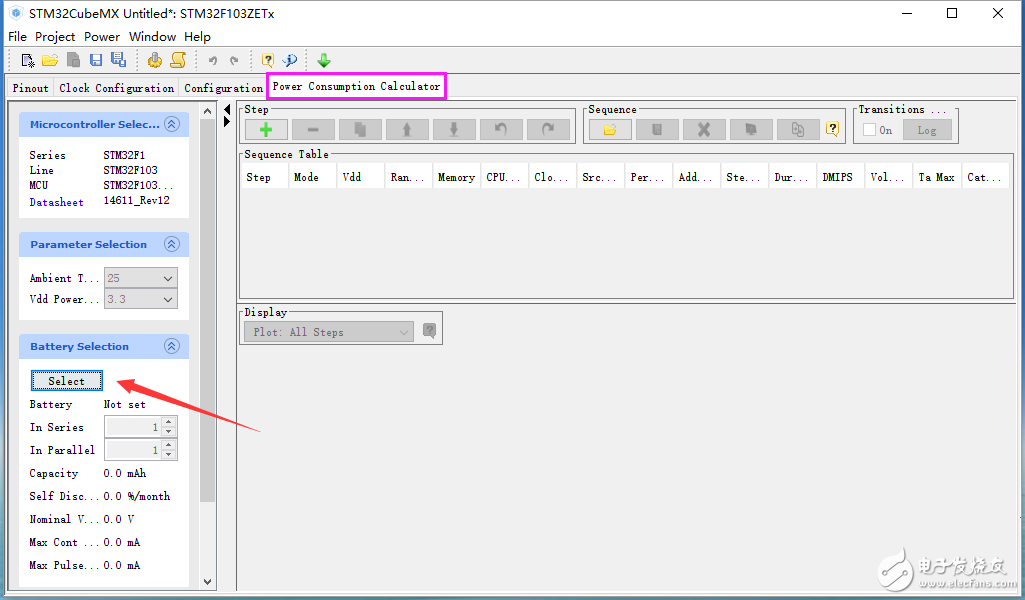The image size is (1025, 600).
Task: Click the Generate Report scroll icon
Action: coord(178,60)
